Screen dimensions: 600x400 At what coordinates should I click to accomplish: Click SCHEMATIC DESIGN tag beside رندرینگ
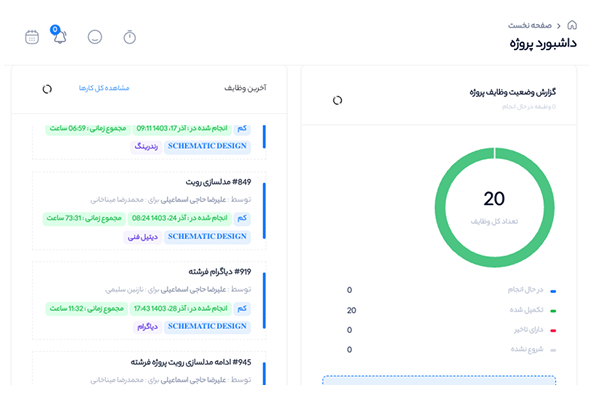tap(207, 146)
